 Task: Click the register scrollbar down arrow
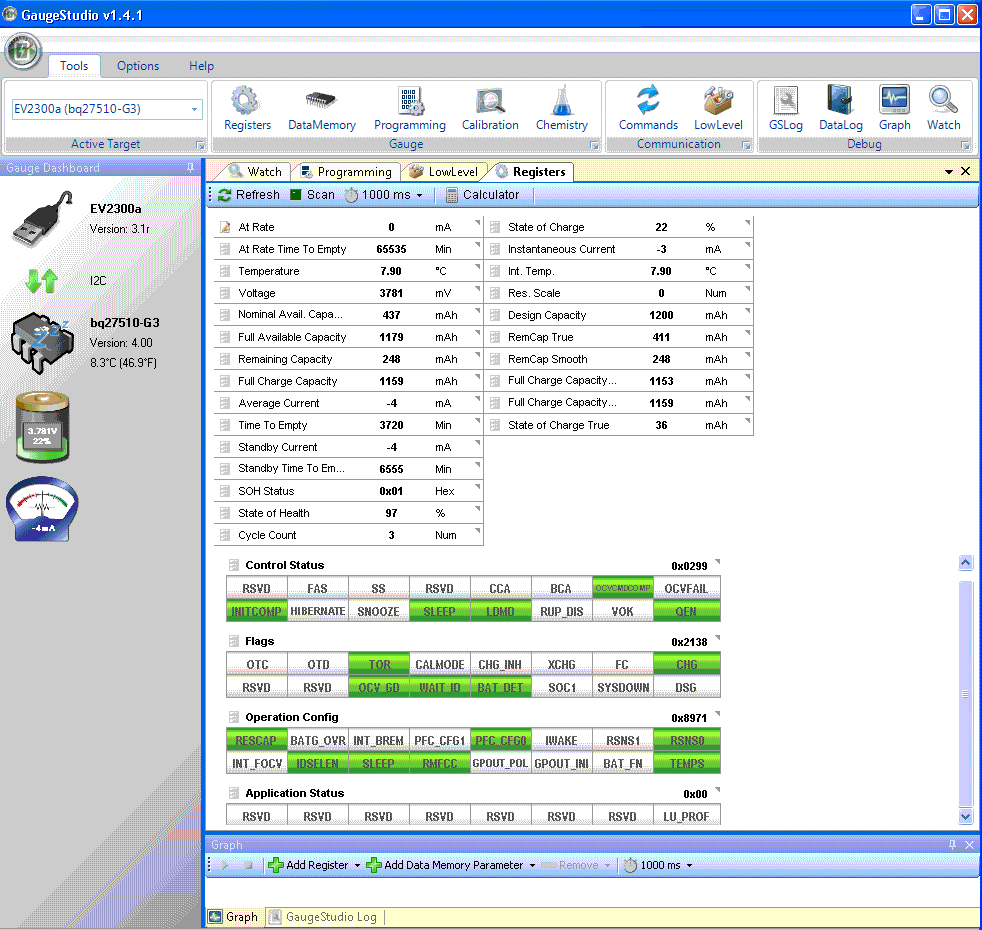point(965,816)
